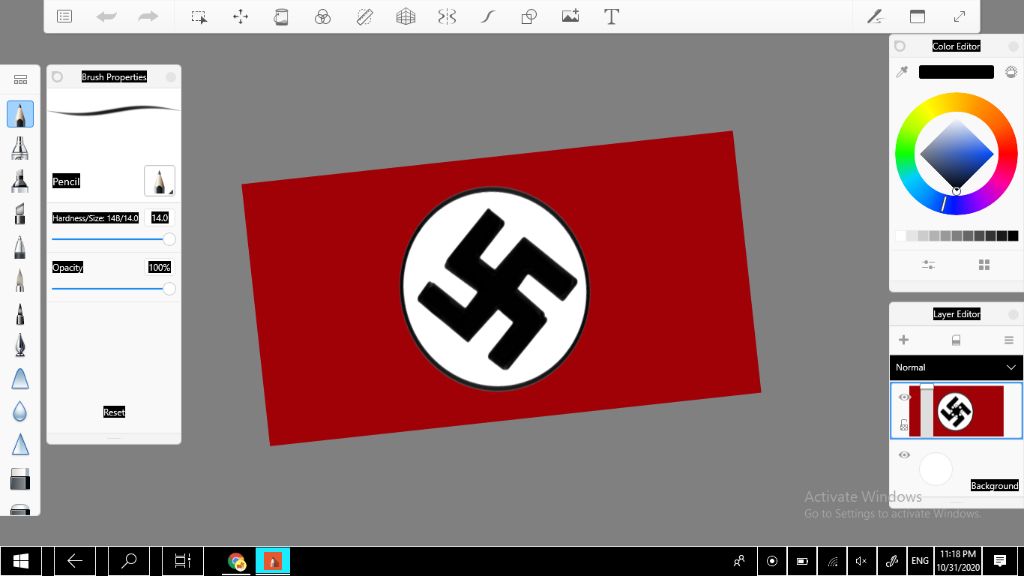The width and height of the screenshot is (1024, 576).
Task: Open the three-circles color adjustment tool
Action: (323, 16)
